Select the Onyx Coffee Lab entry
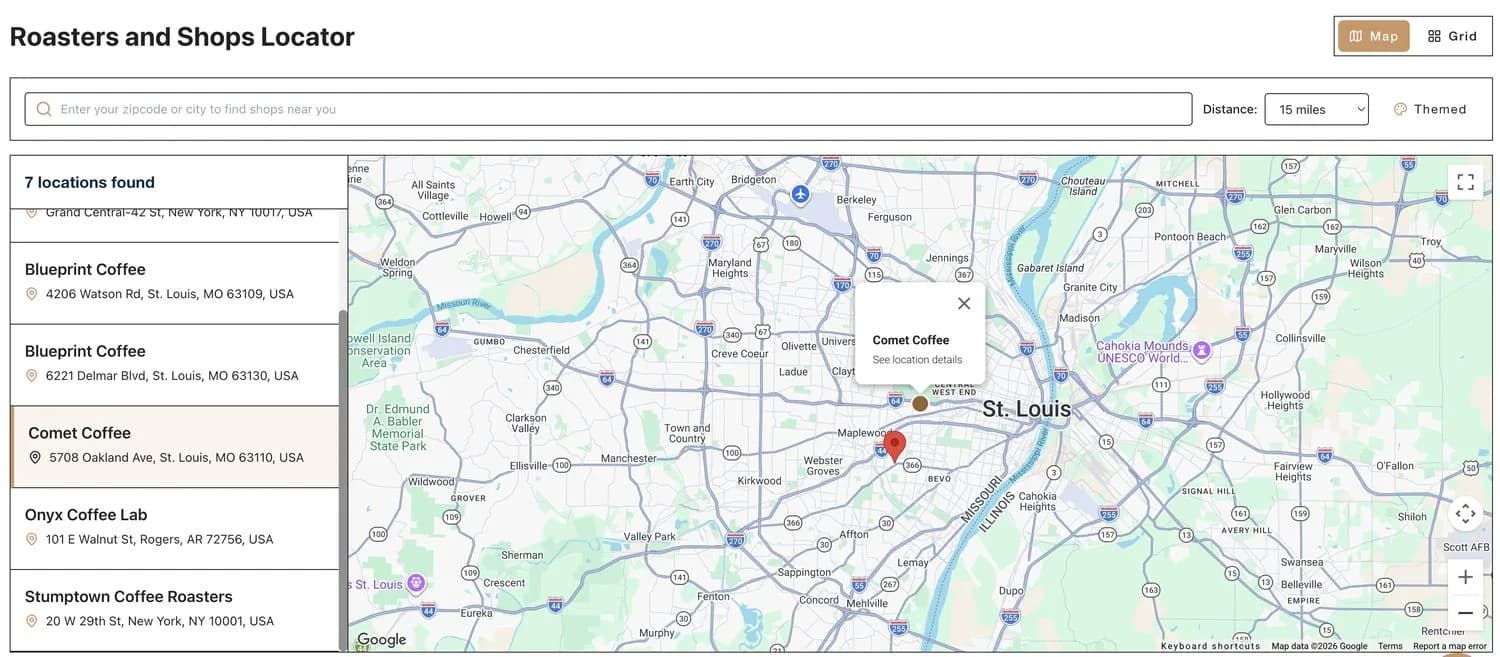Viewport: 1500px width, 657px height. pos(174,529)
